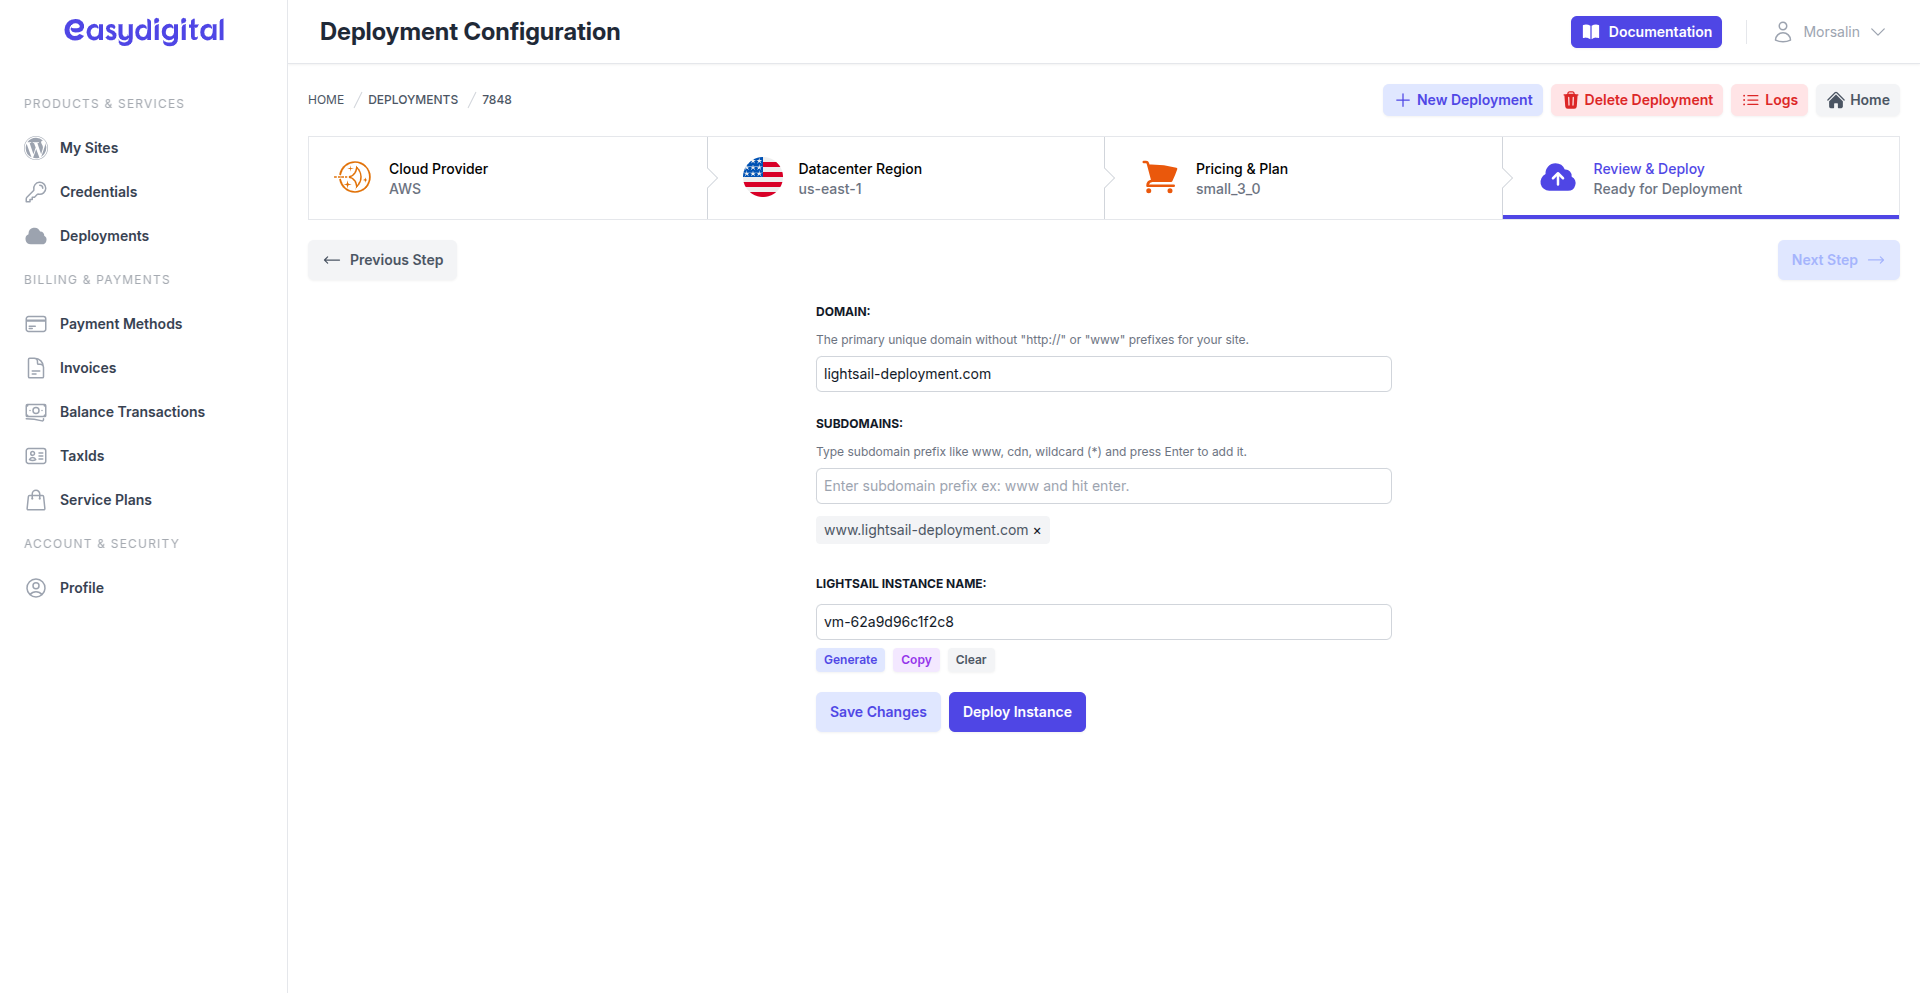Open Deployments from the sidebar cloud icon
The width and height of the screenshot is (1920, 993).
pyautogui.click(x=36, y=235)
